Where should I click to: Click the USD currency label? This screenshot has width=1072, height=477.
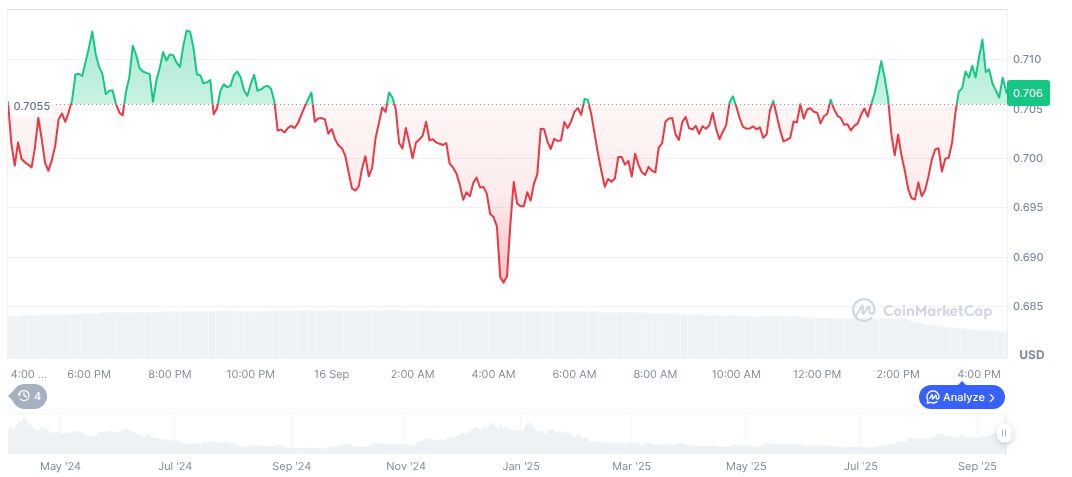coord(1031,355)
